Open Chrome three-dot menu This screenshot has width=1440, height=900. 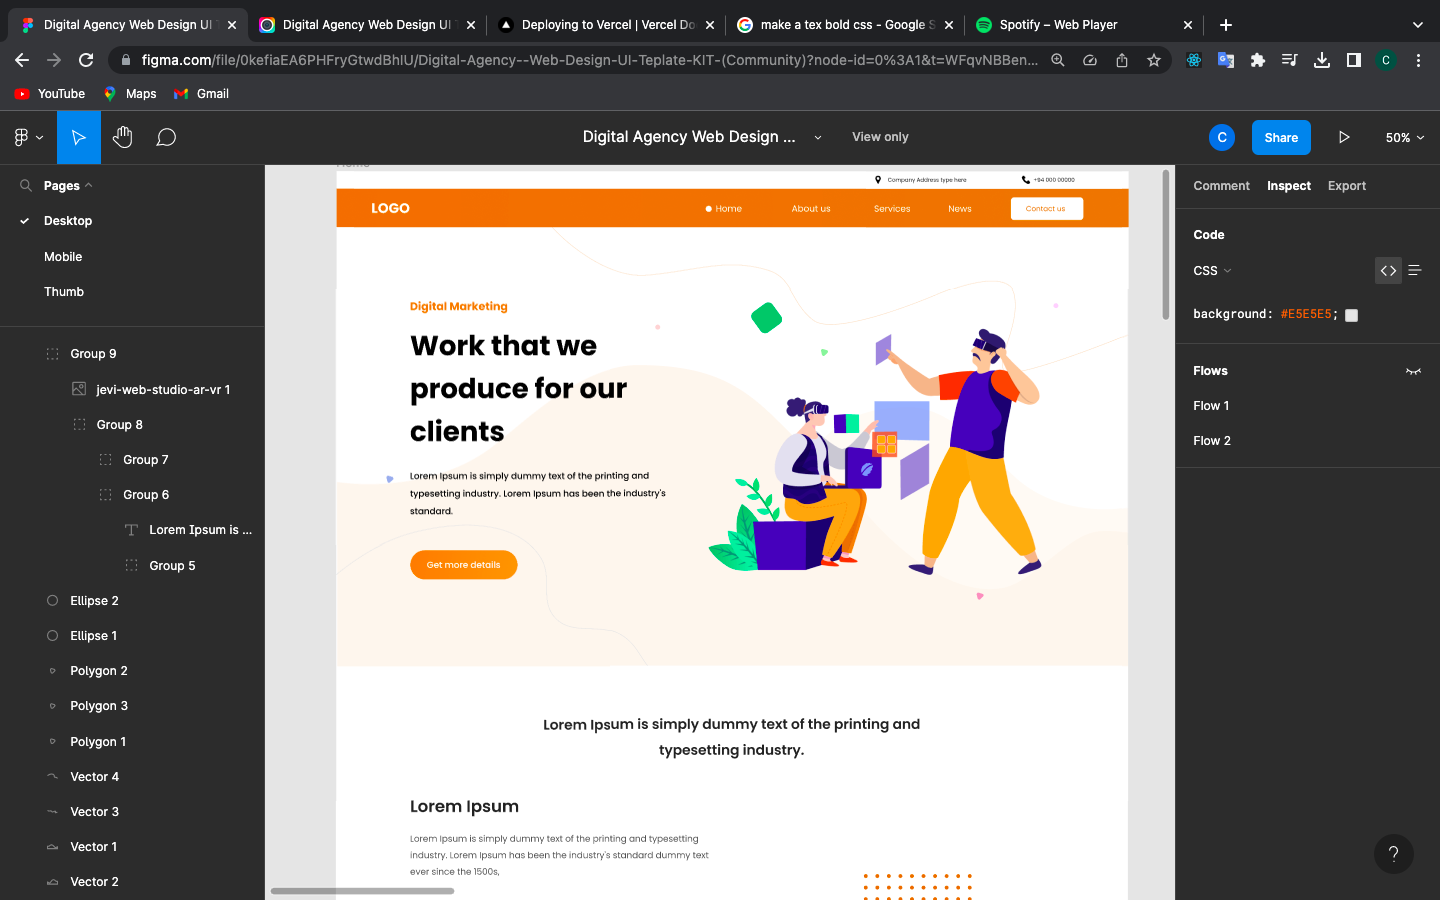coord(1418,60)
